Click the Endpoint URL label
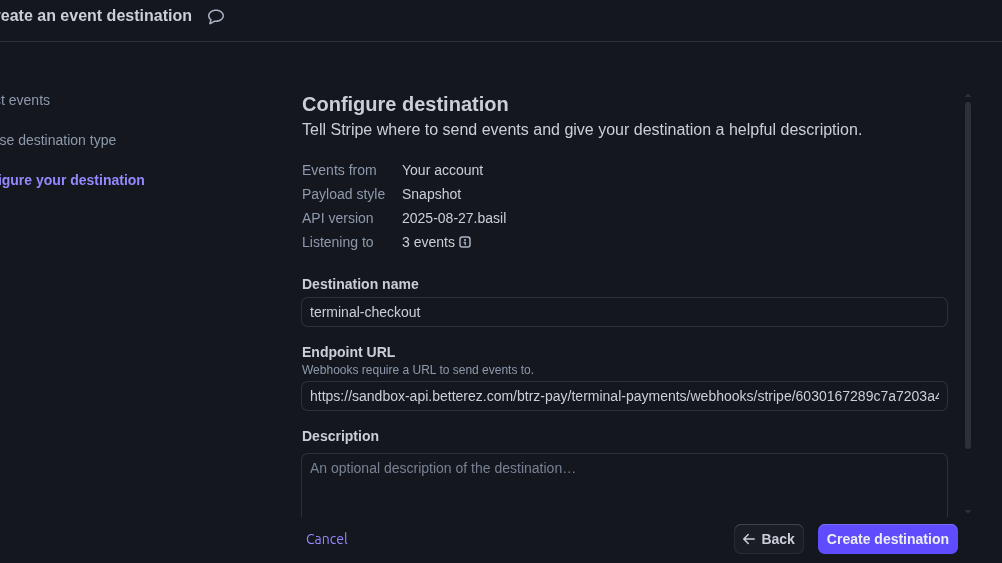The width and height of the screenshot is (1002, 563). [x=348, y=352]
